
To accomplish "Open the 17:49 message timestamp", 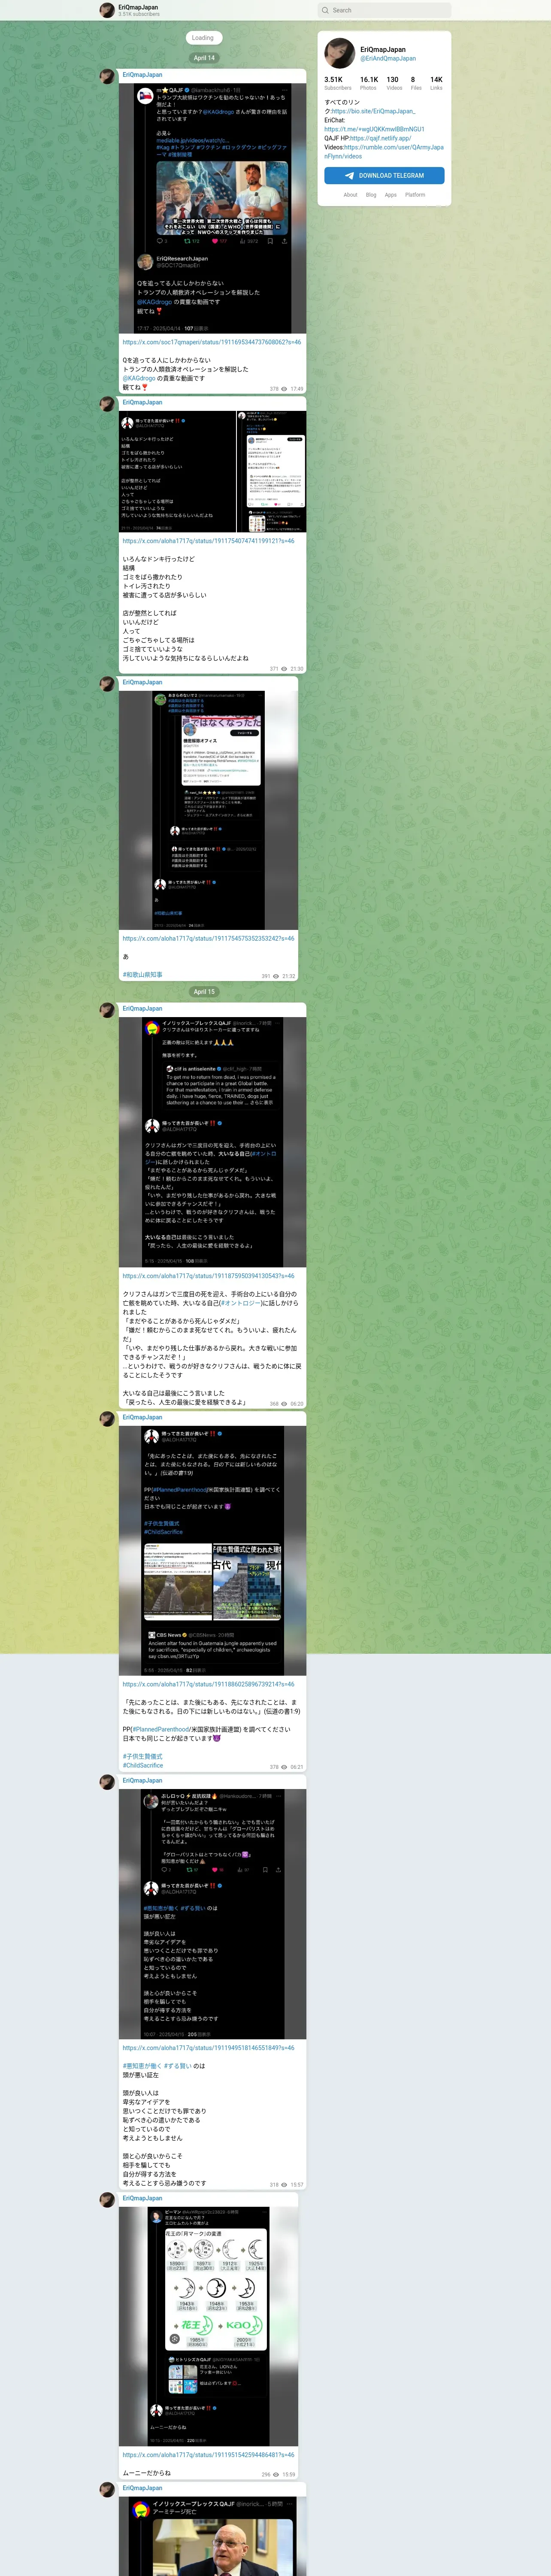I will coord(297,389).
